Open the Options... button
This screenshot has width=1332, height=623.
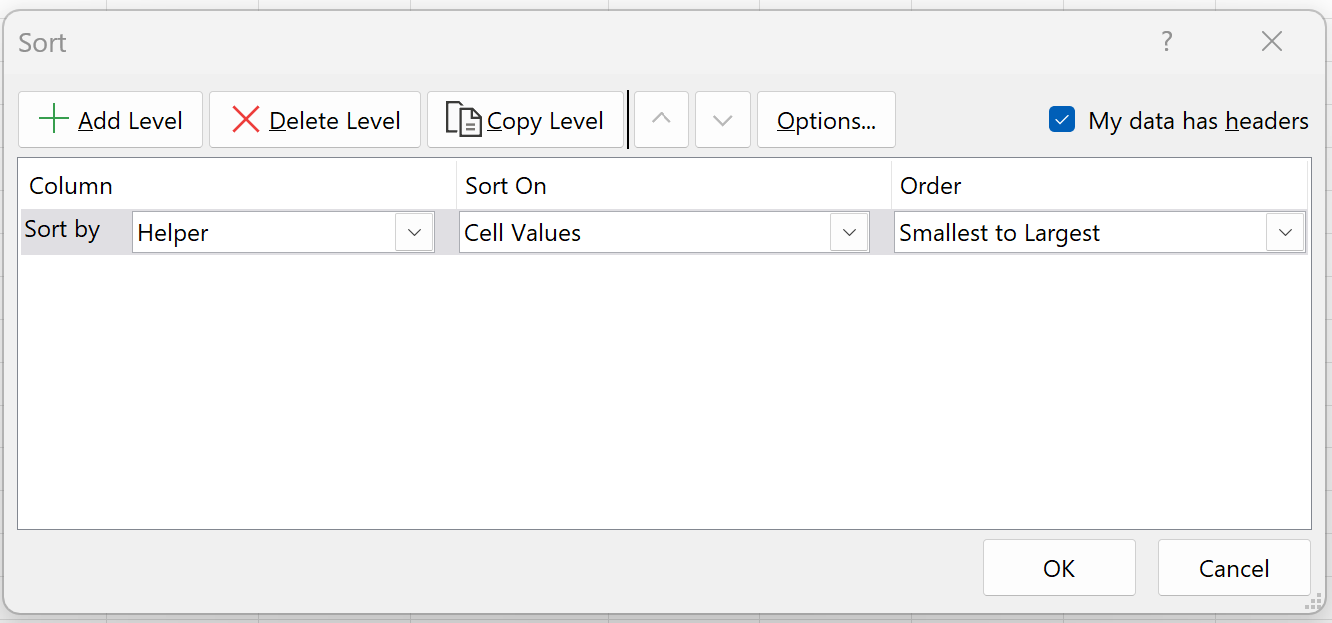coord(826,120)
